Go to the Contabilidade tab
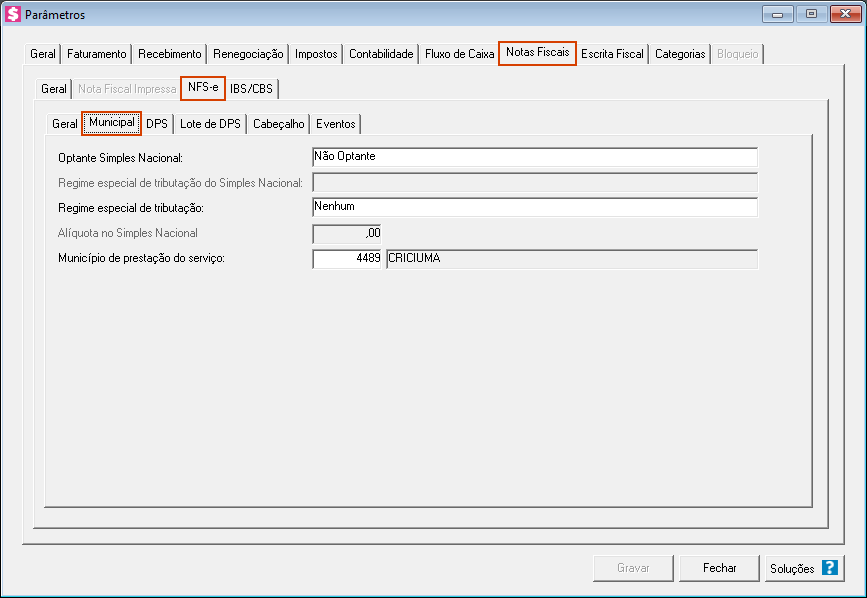This screenshot has height=598, width=867. (x=381, y=54)
